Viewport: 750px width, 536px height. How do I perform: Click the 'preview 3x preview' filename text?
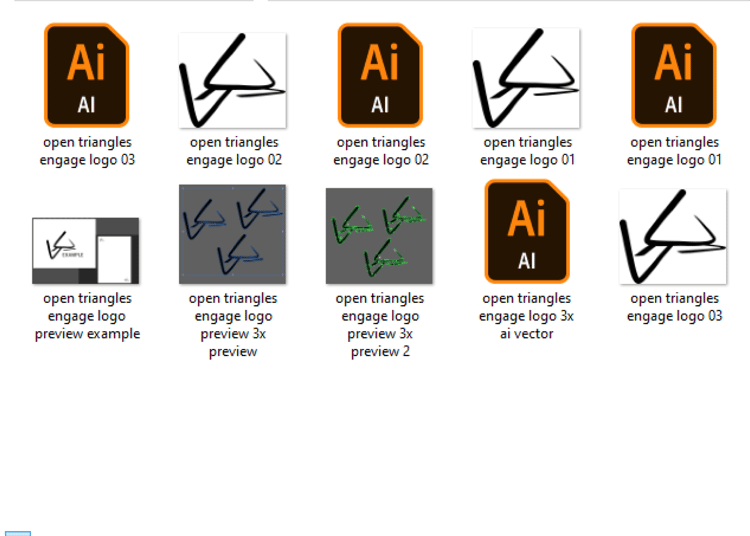(233, 325)
